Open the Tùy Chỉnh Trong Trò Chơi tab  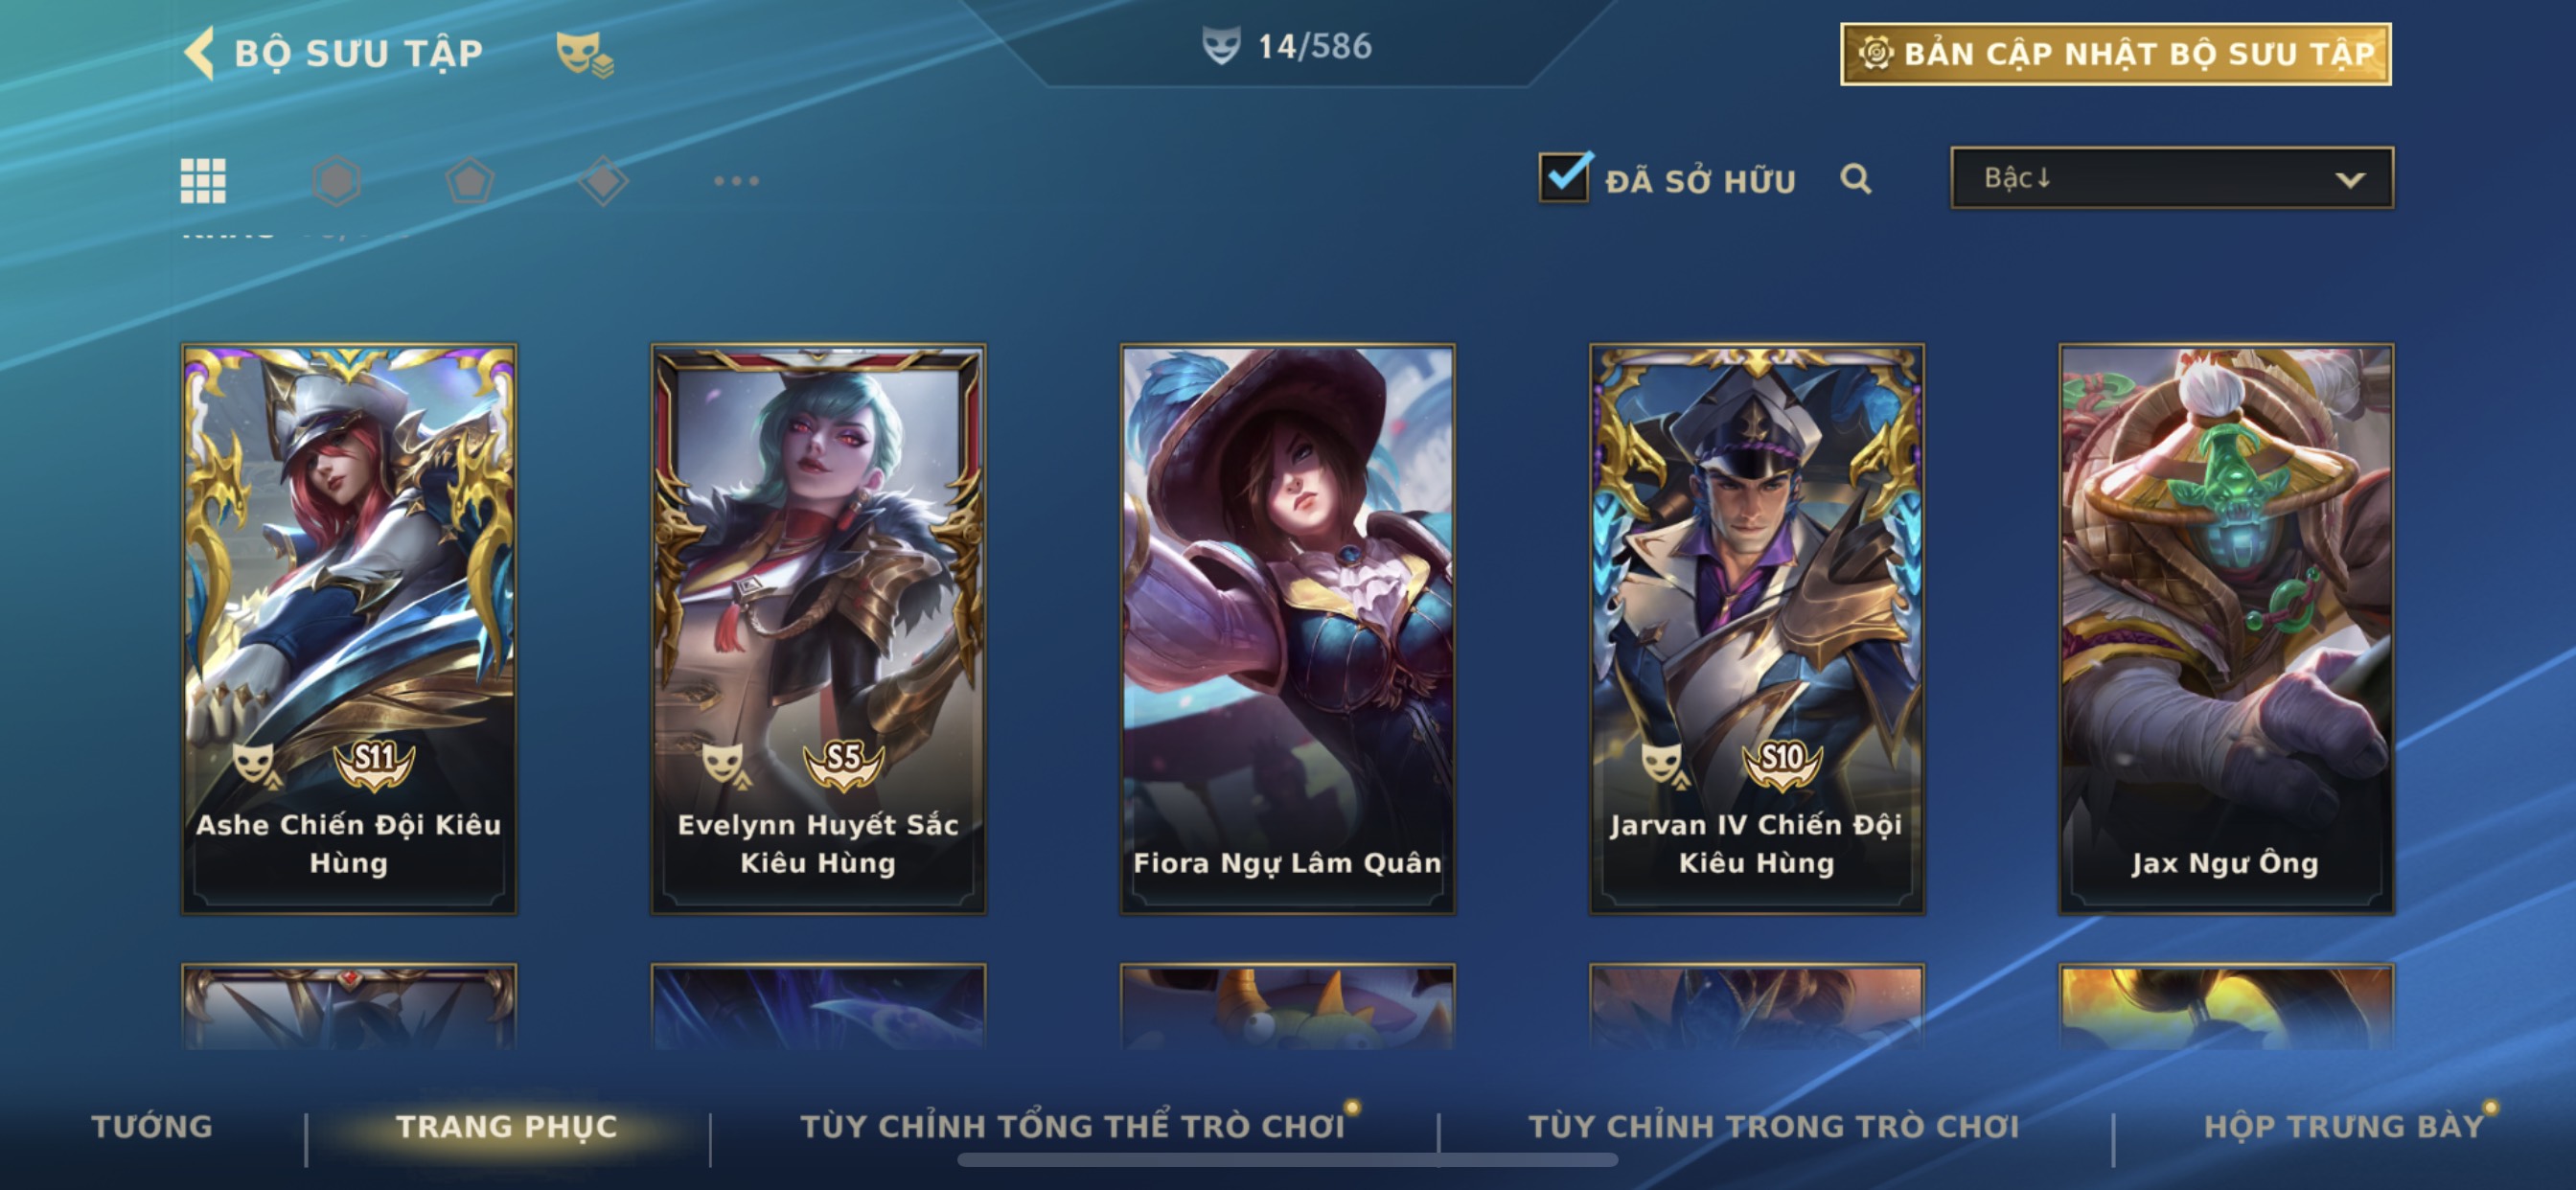click(1774, 1126)
